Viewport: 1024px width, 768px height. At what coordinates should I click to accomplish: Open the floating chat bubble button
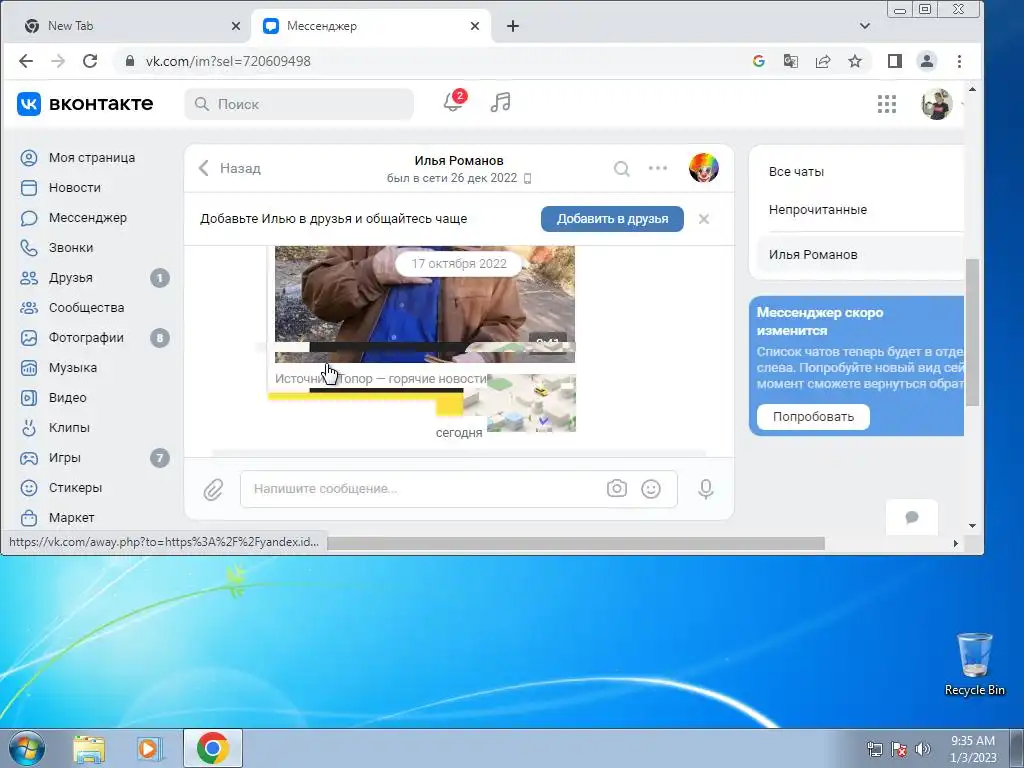[x=912, y=517]
